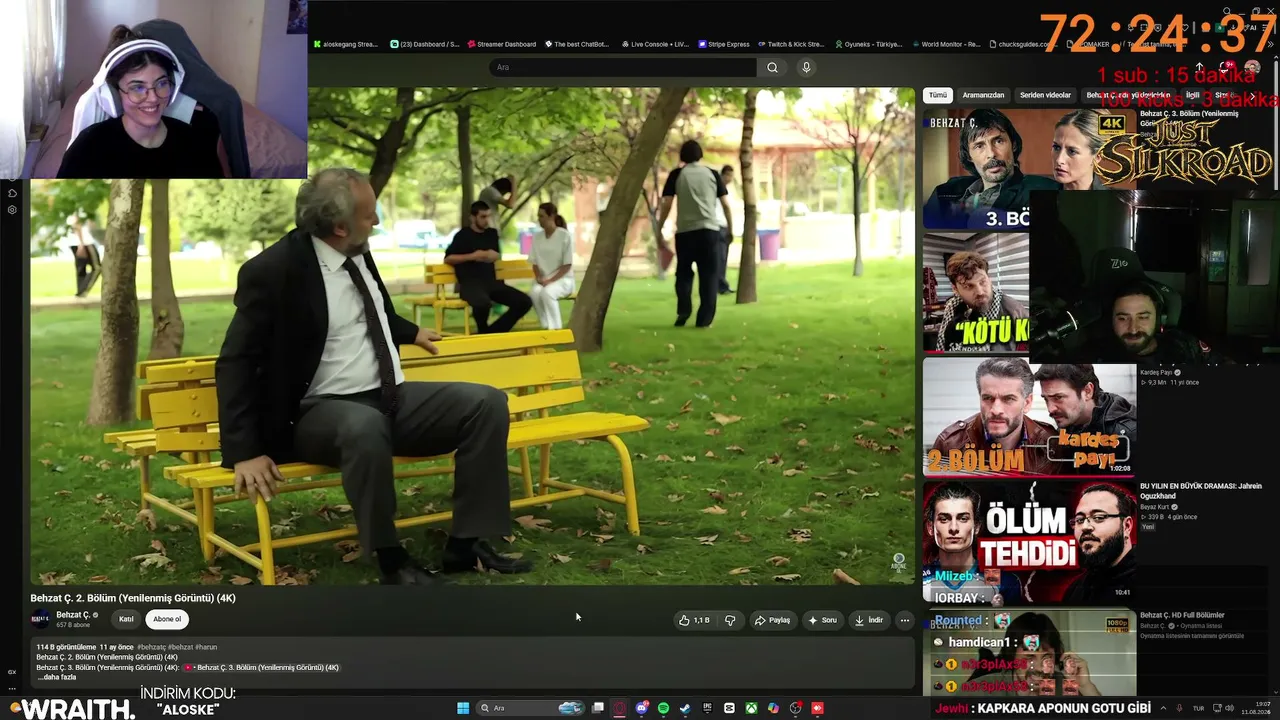
Task: Click the YouTube search magnifier button
Action: point(772,67)
